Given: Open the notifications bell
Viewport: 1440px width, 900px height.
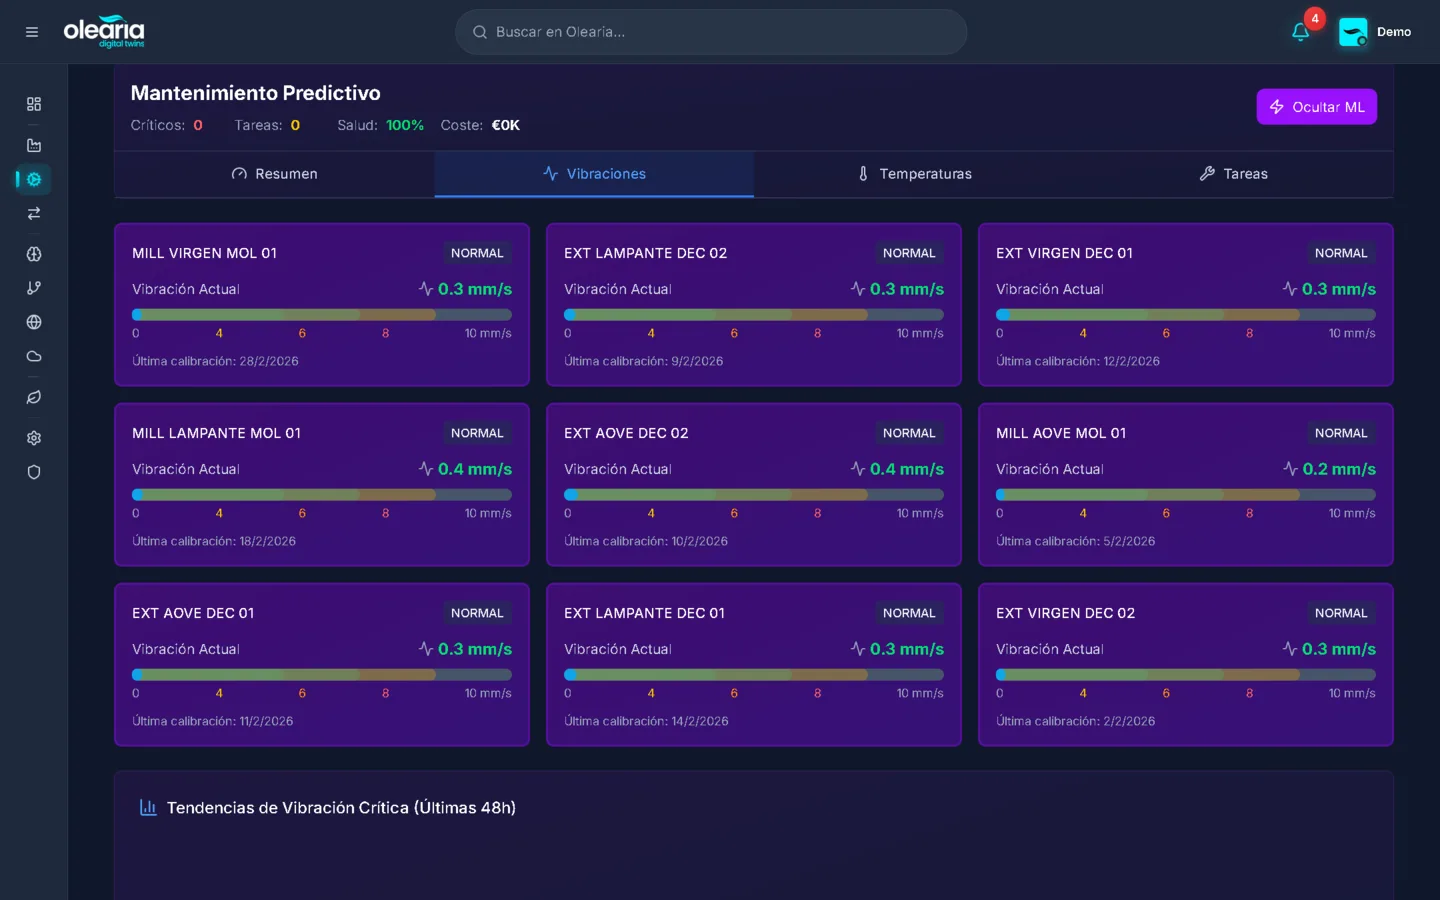Looking at the screenshot, I should [1300, 32].
